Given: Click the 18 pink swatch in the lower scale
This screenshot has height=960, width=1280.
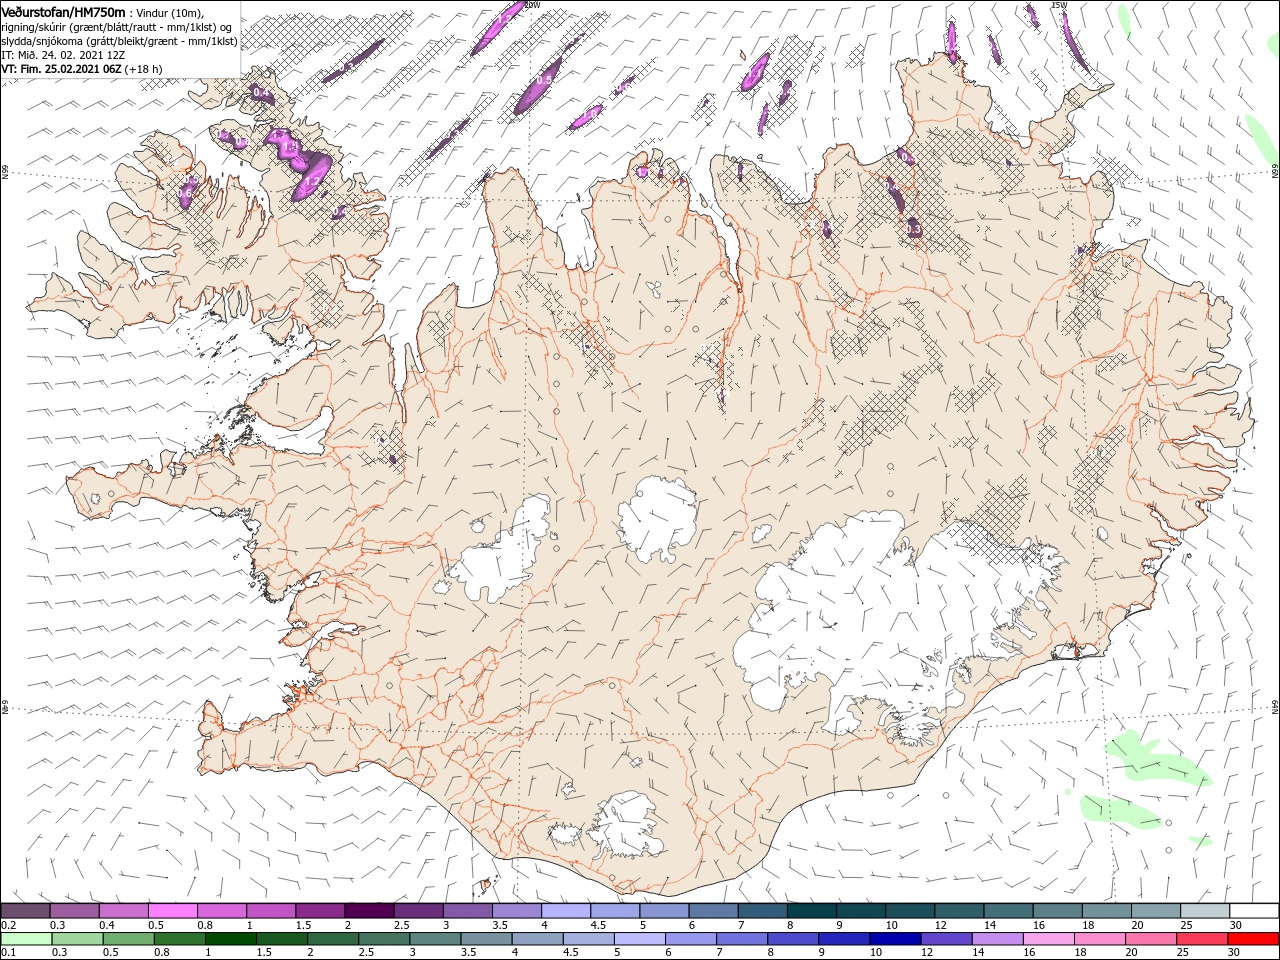Looking at the screenshot, I should click(1100, 939).
